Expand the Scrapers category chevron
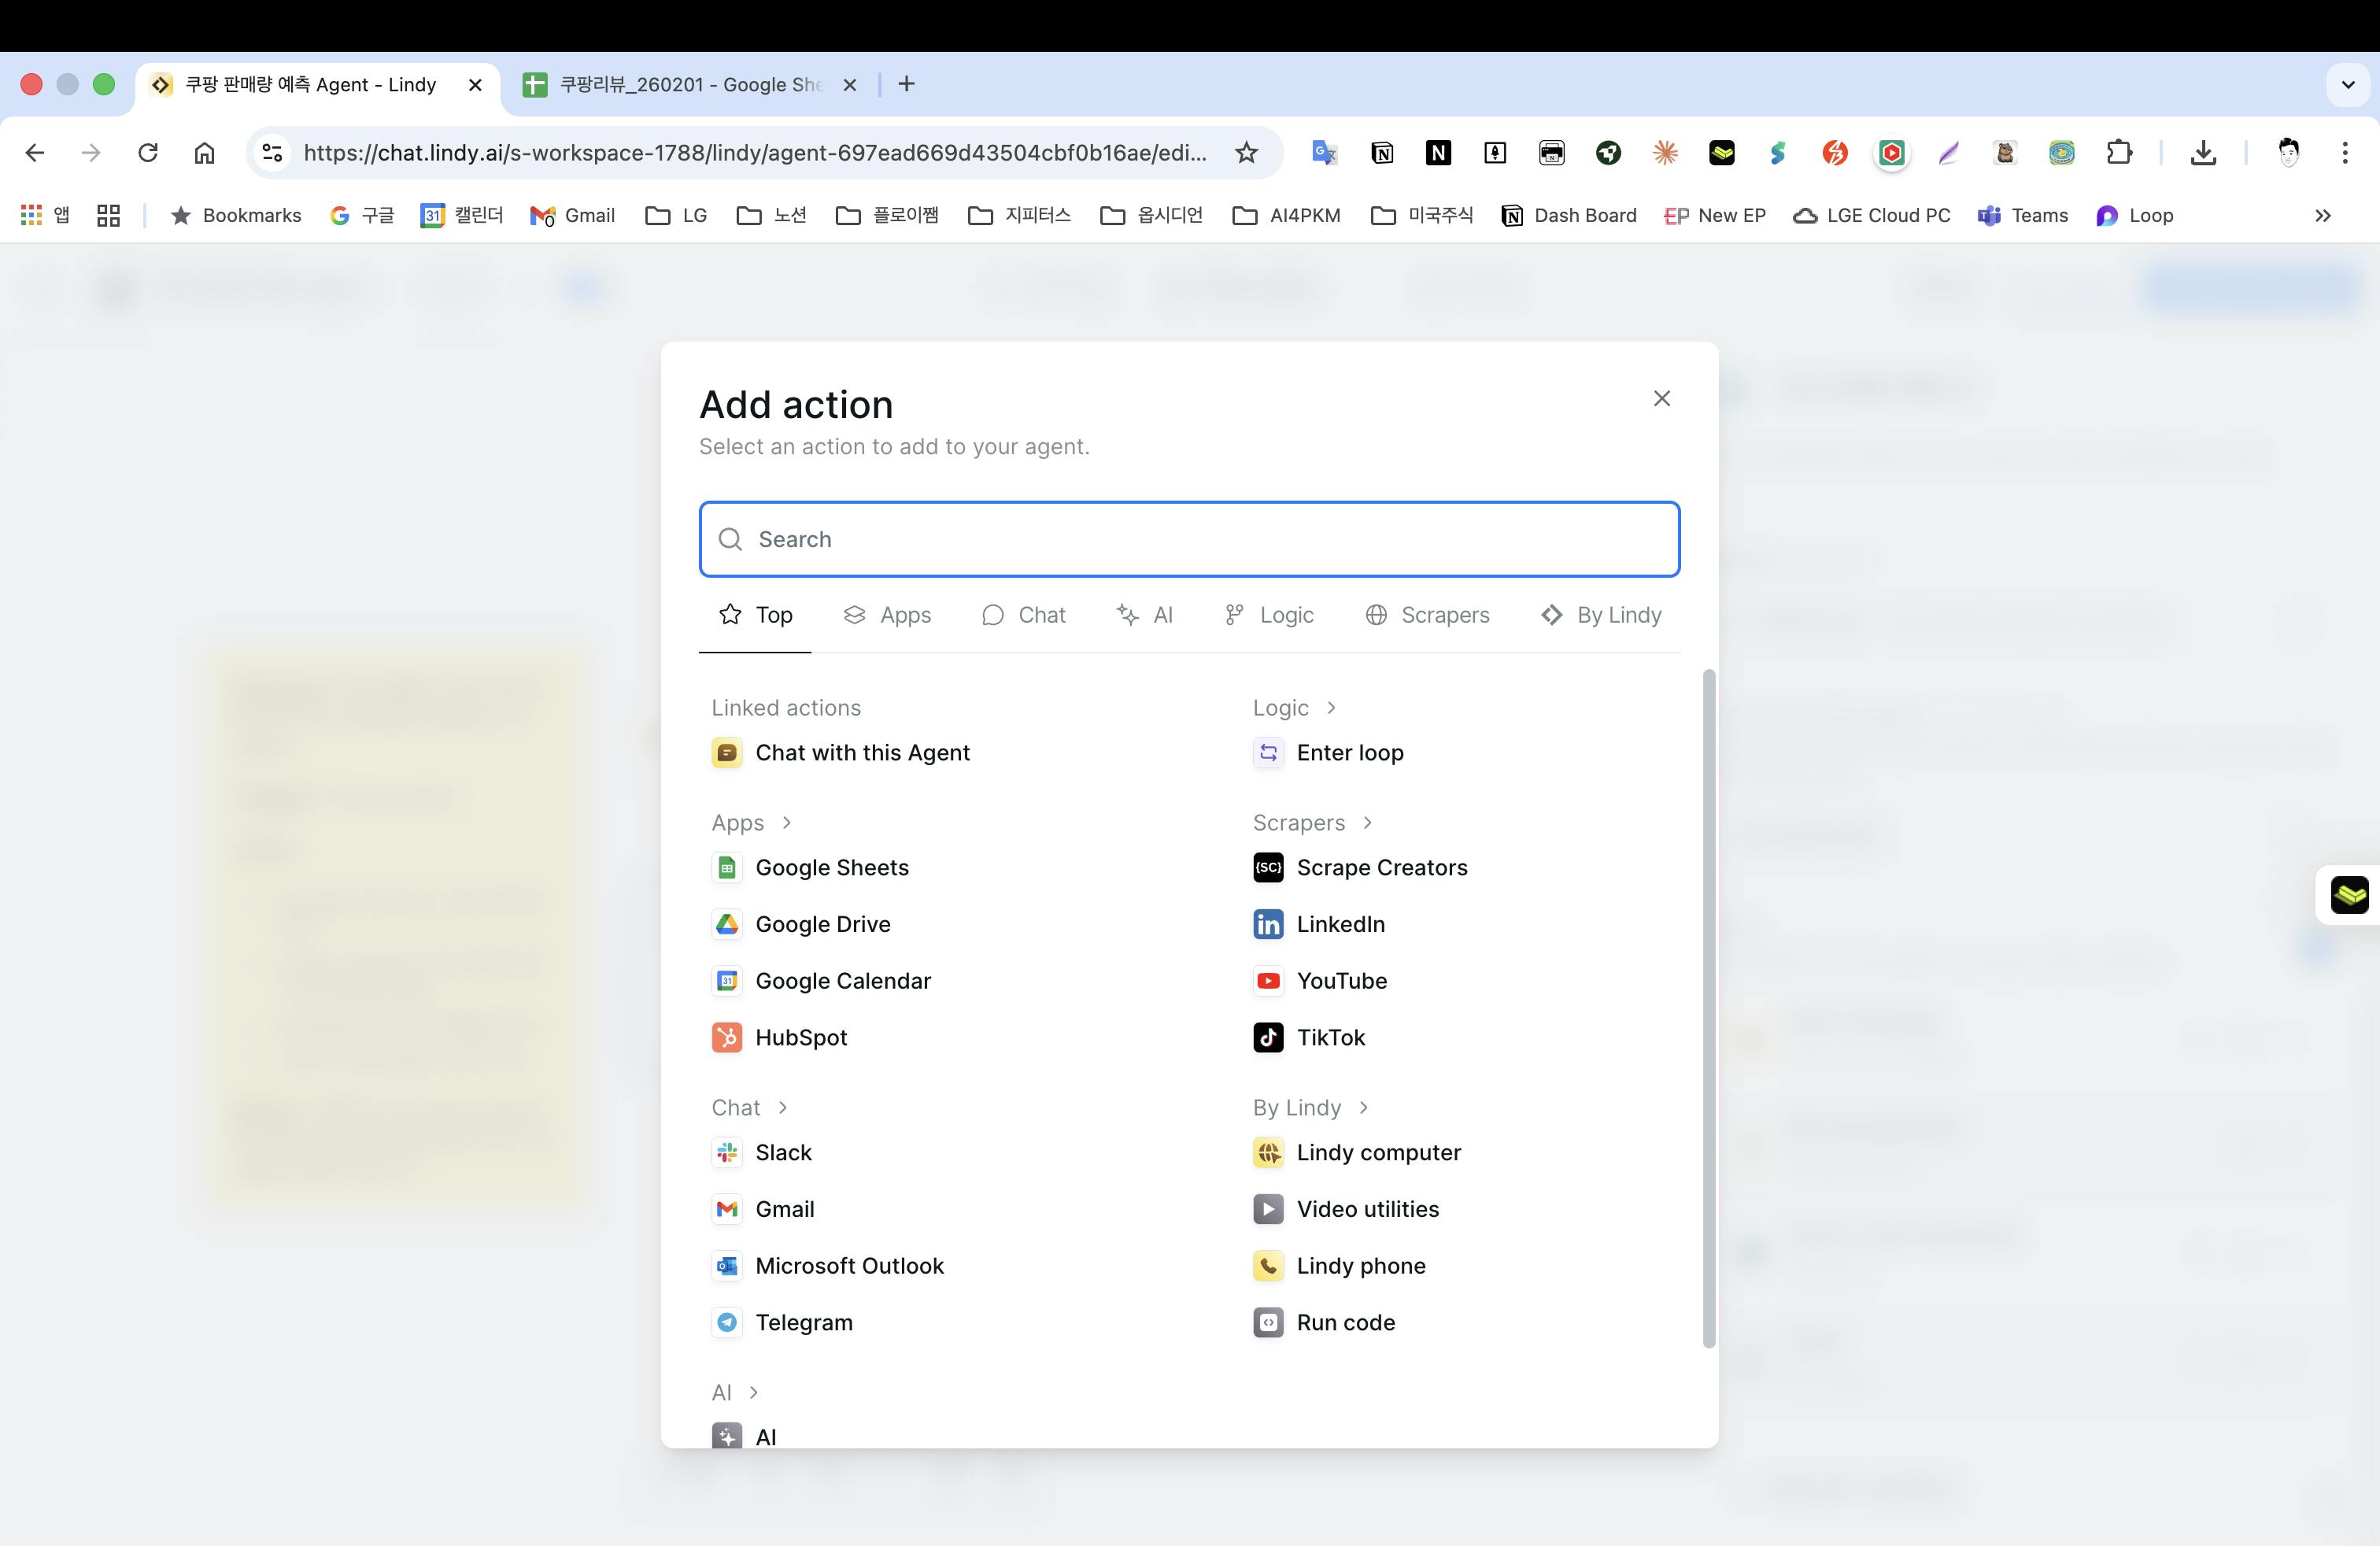Viewport: 2380px width, 1546px height. pyautogui.click(x=1367, y=823)
